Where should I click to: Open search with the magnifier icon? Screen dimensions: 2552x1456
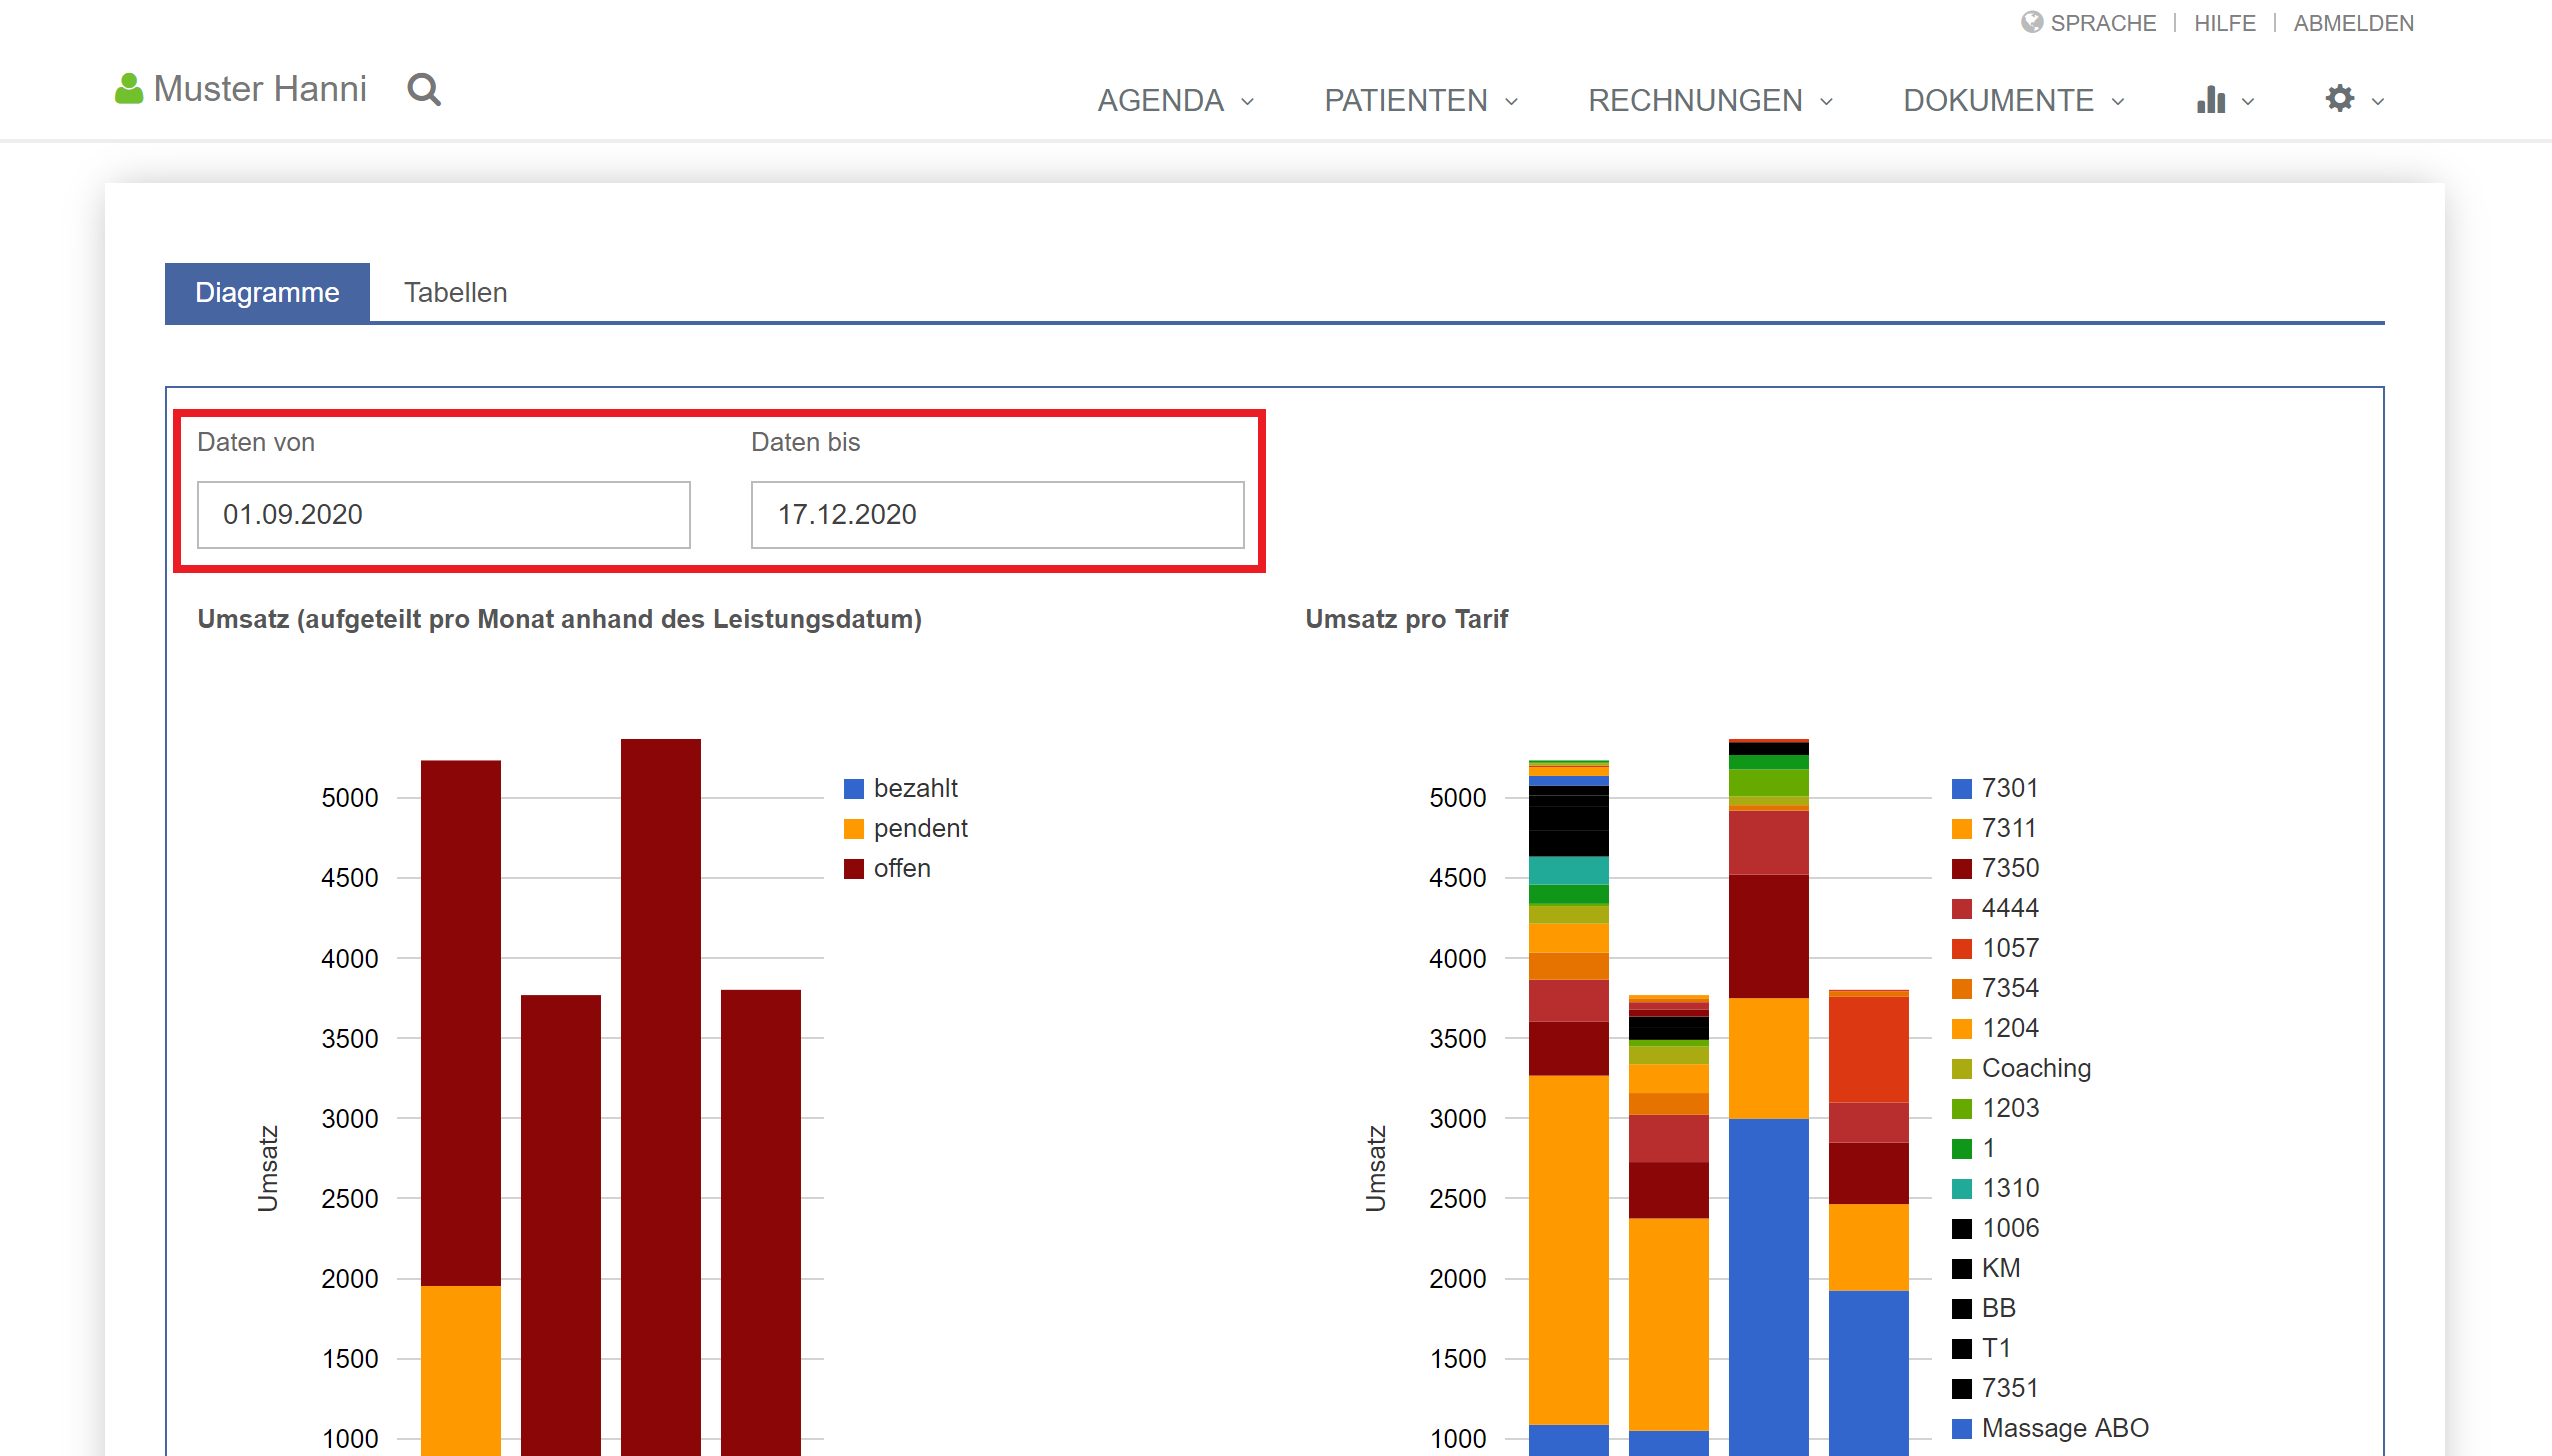424,90
